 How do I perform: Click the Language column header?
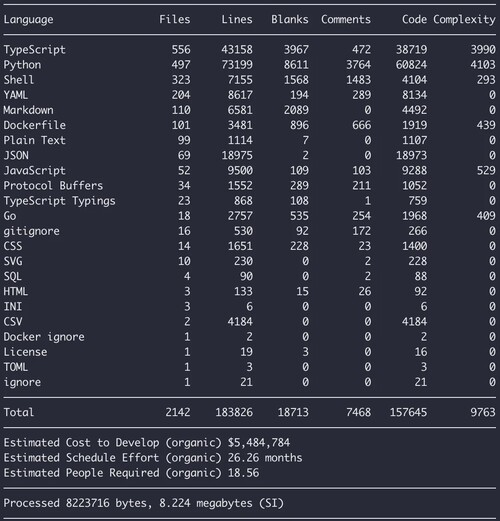tap(28, 20)
